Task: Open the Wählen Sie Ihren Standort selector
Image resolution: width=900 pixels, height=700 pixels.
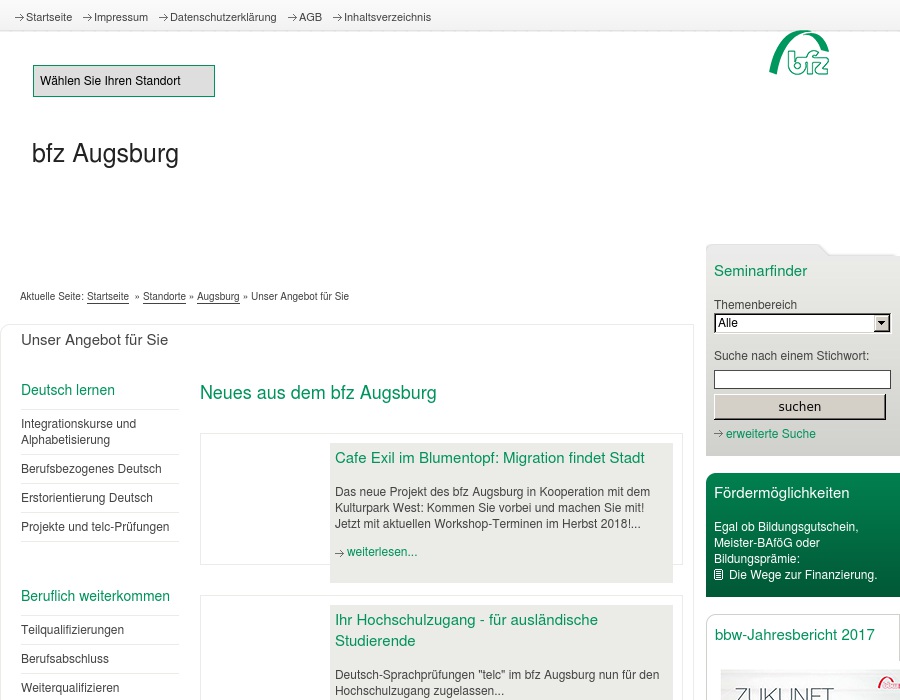Action: point(123,81)
